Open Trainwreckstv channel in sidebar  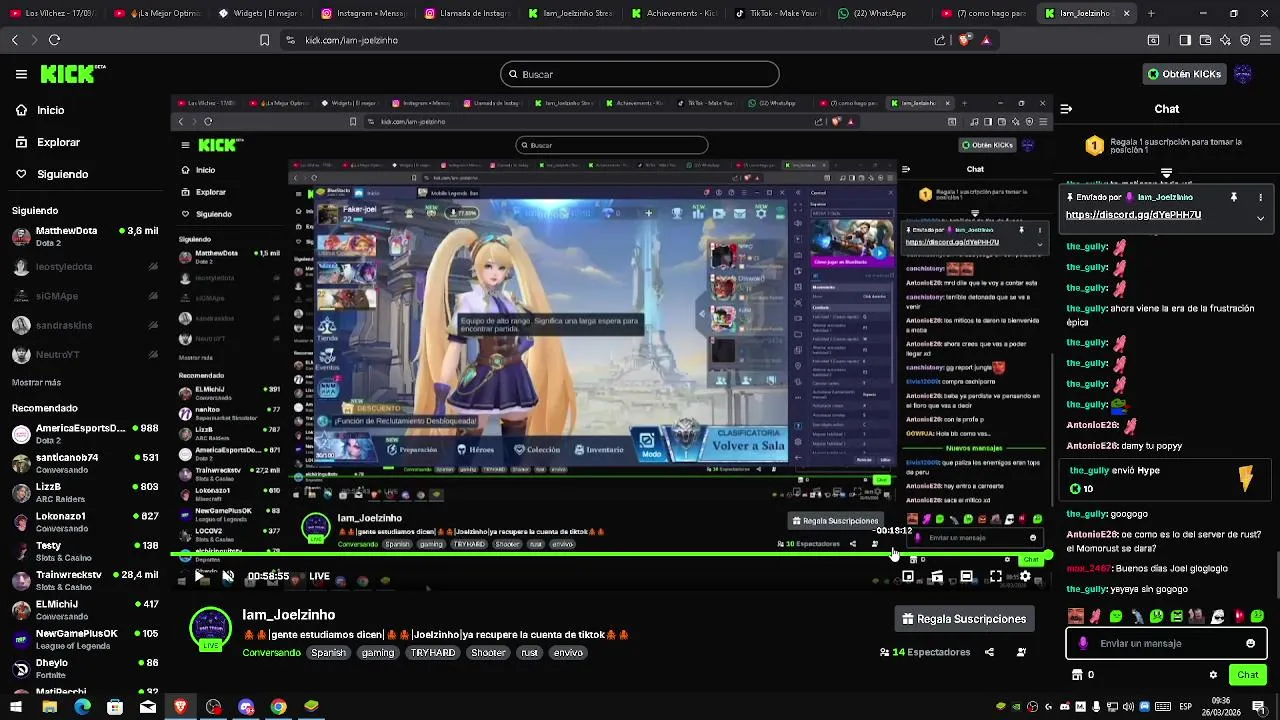point(85,581)
